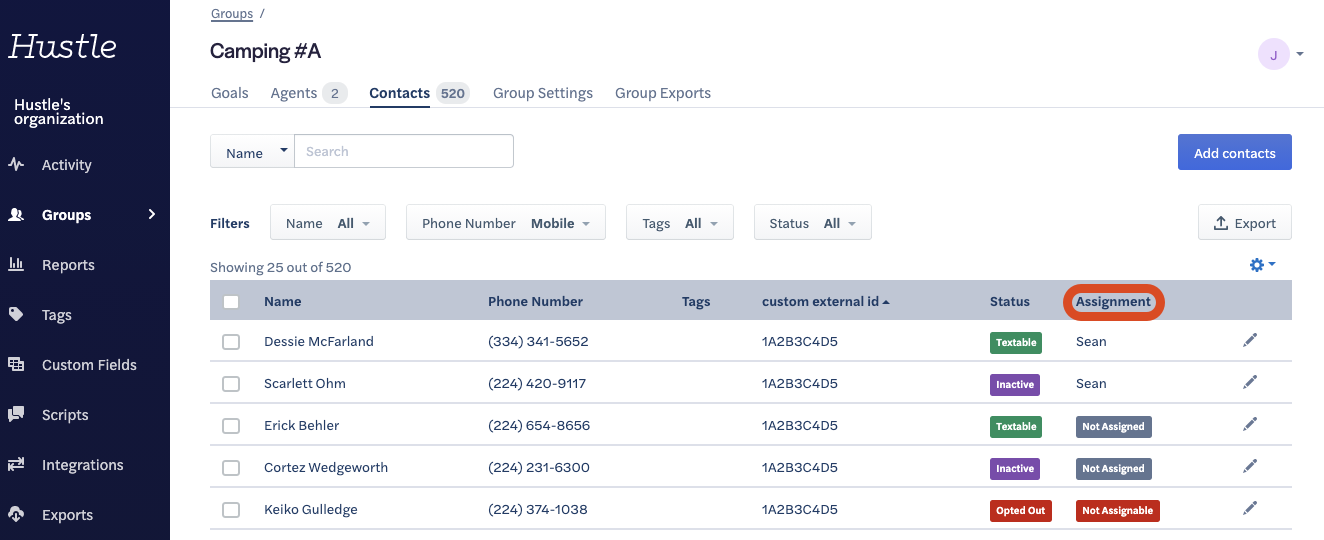1324x540 pixels.
Task: Click the Status column header
Action: point(1010,301)
